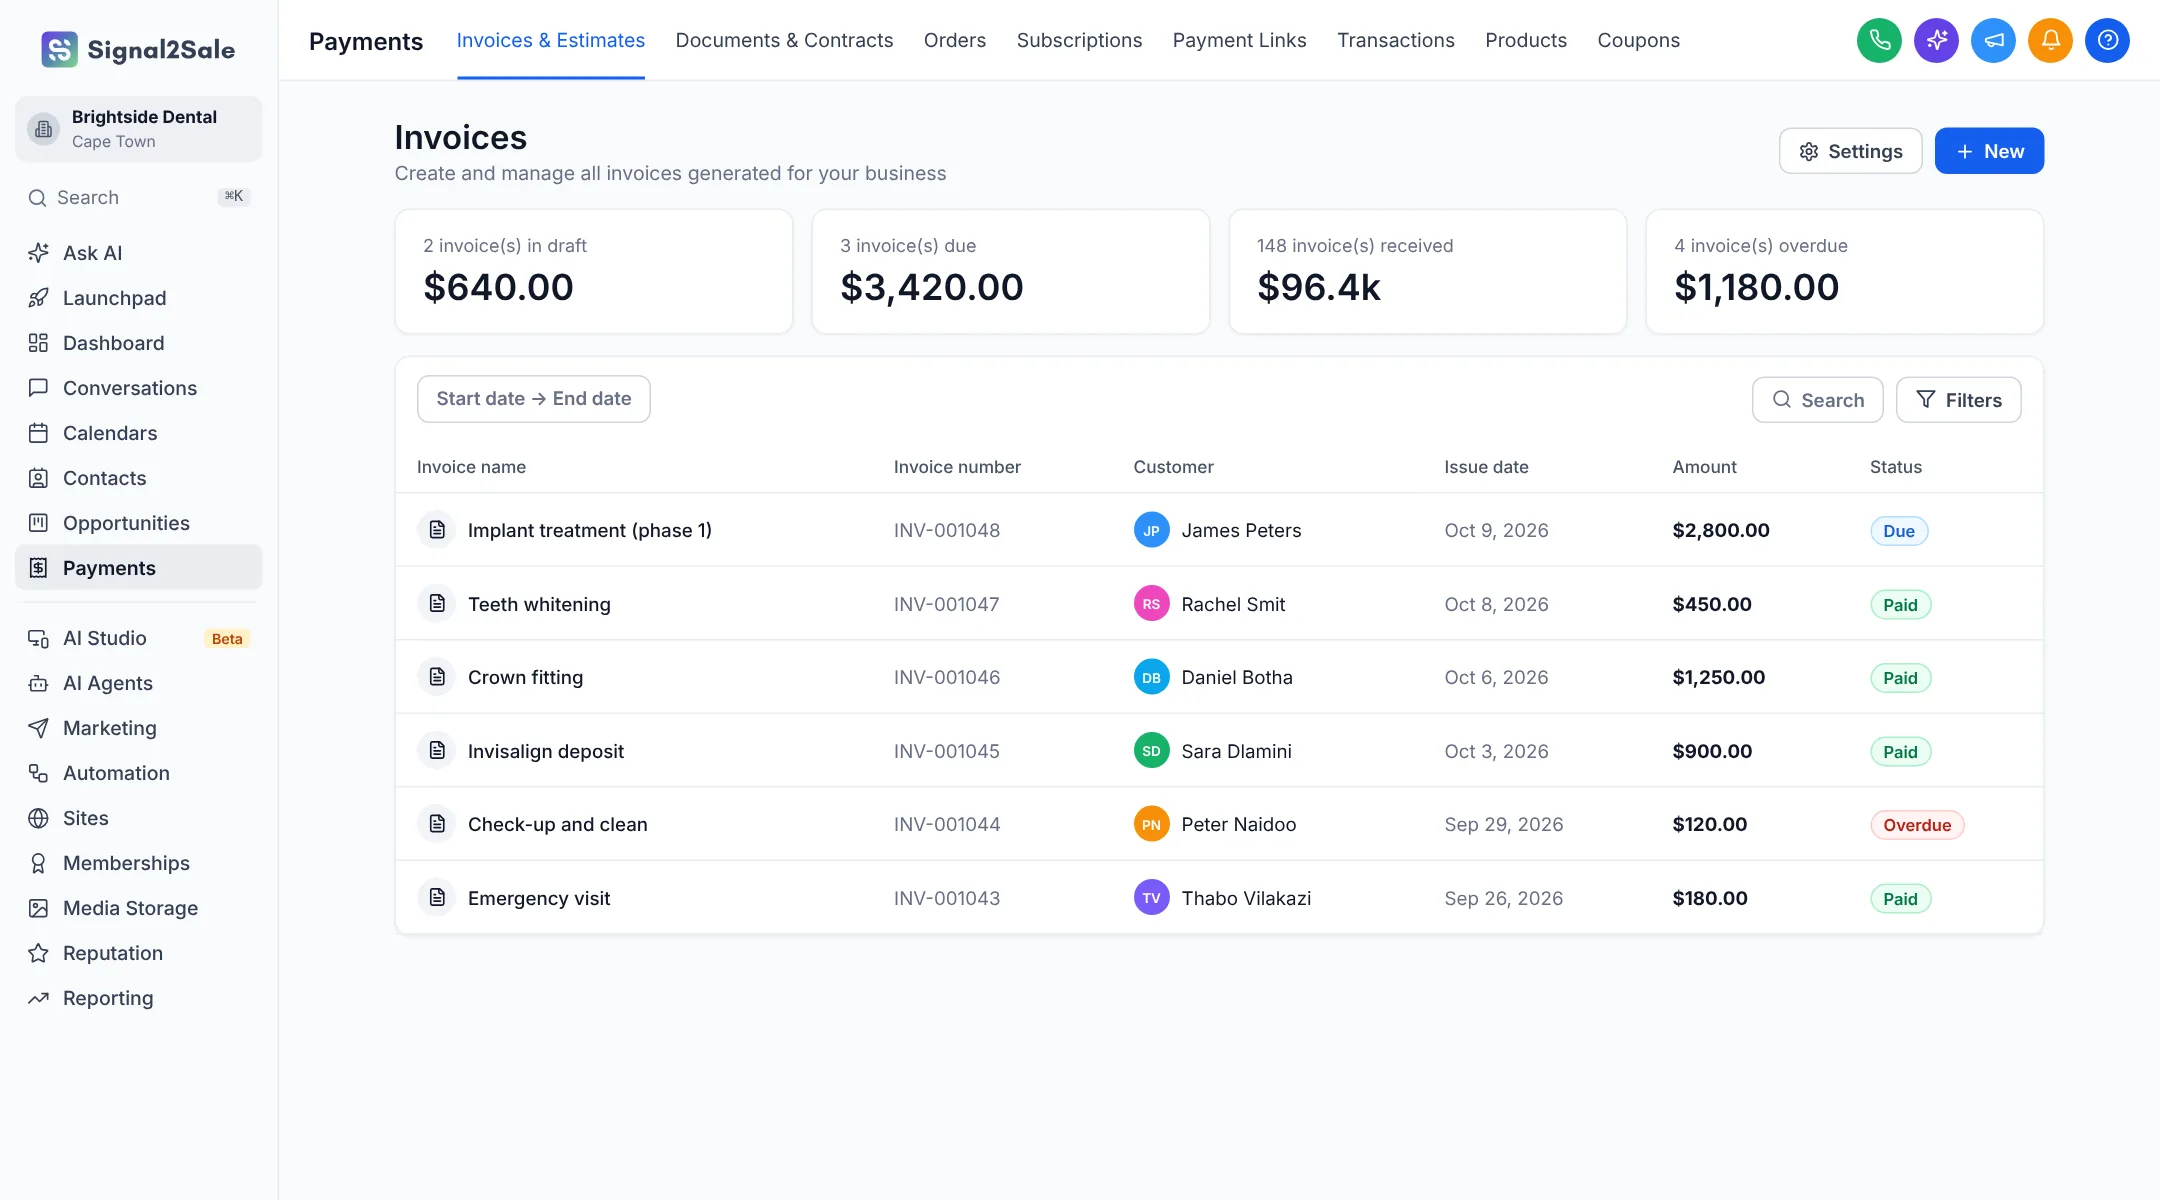Click the Ask AI sparkle icon
Viewport: 2160px width, 1200px height.
[x=38, y=253]
